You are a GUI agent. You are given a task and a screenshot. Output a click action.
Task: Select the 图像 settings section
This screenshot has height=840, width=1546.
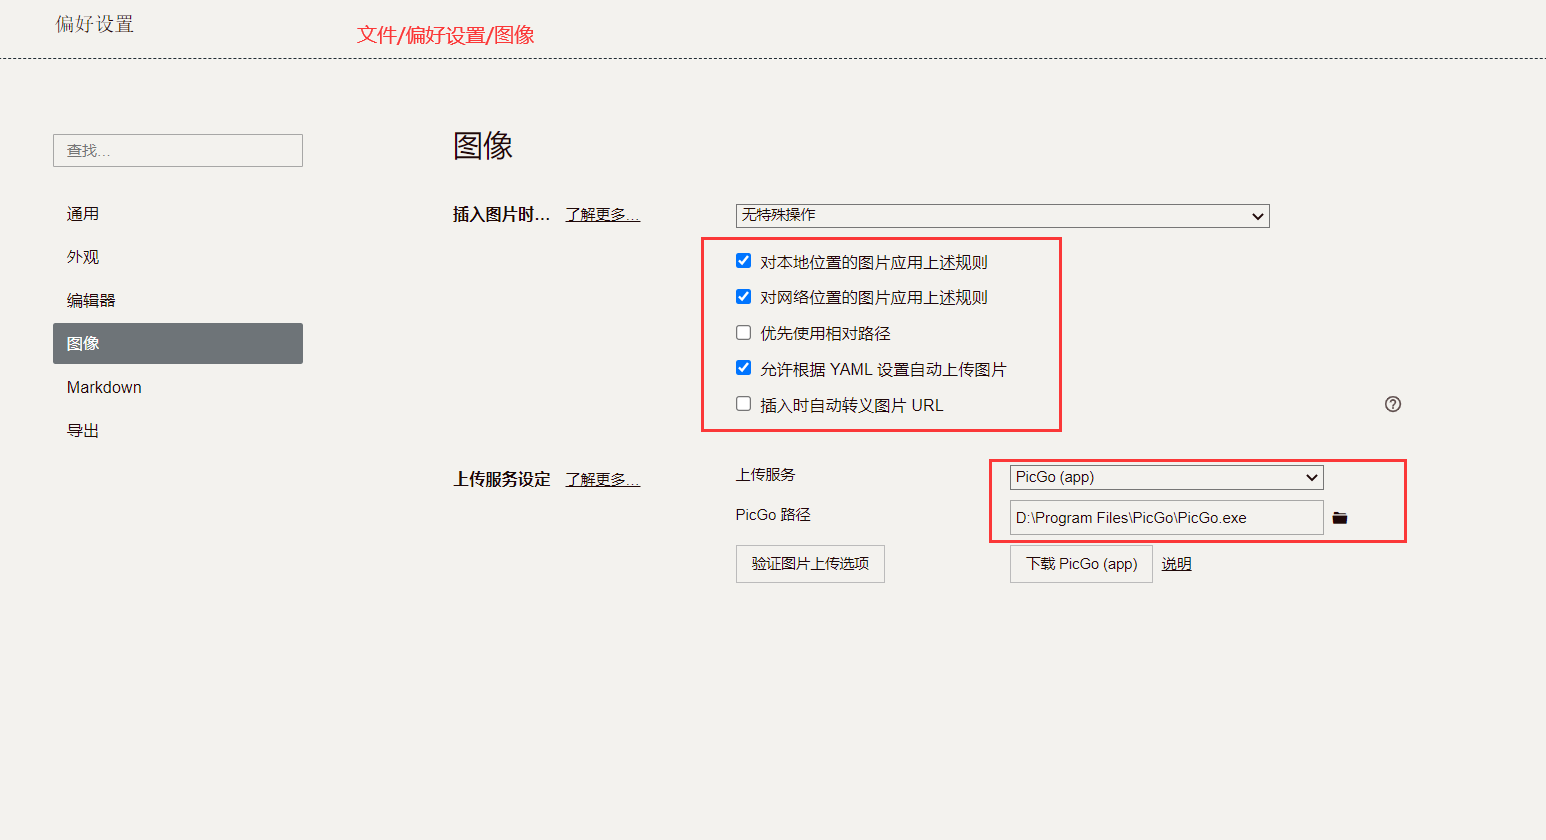(x=177, y=343)
